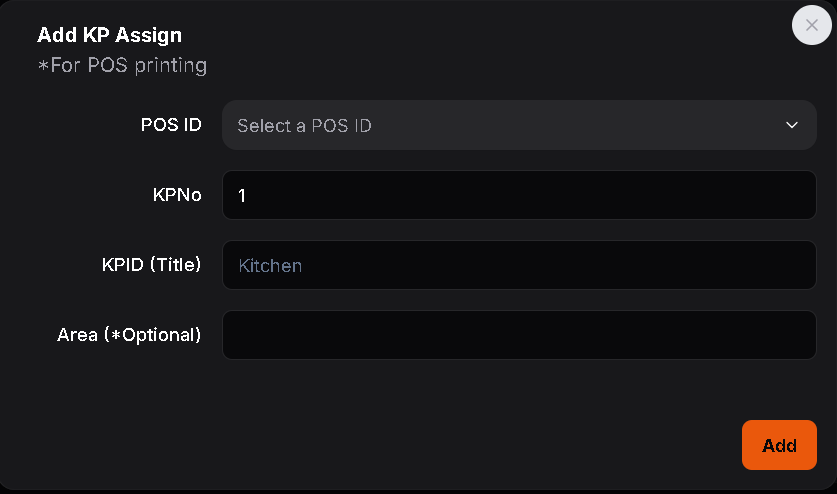Viewport: 837px width, 494px height.
Task: Focus the empty Area input field
Action: tap(519, 335)
